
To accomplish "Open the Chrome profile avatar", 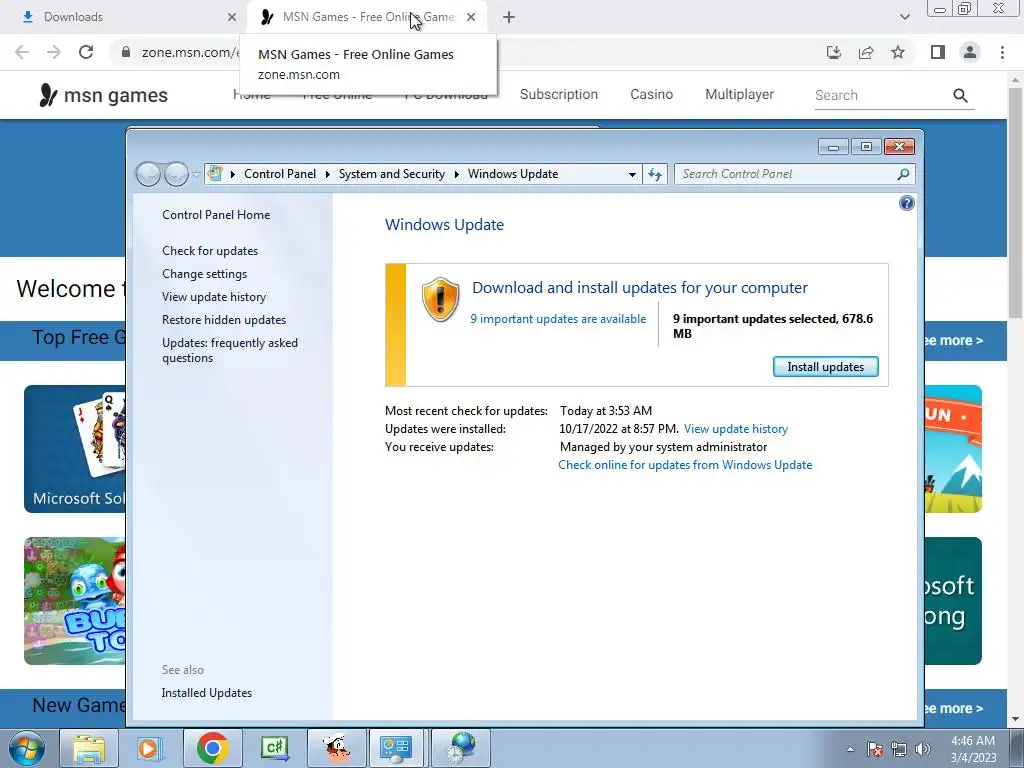I will click(x=970, y=52).
